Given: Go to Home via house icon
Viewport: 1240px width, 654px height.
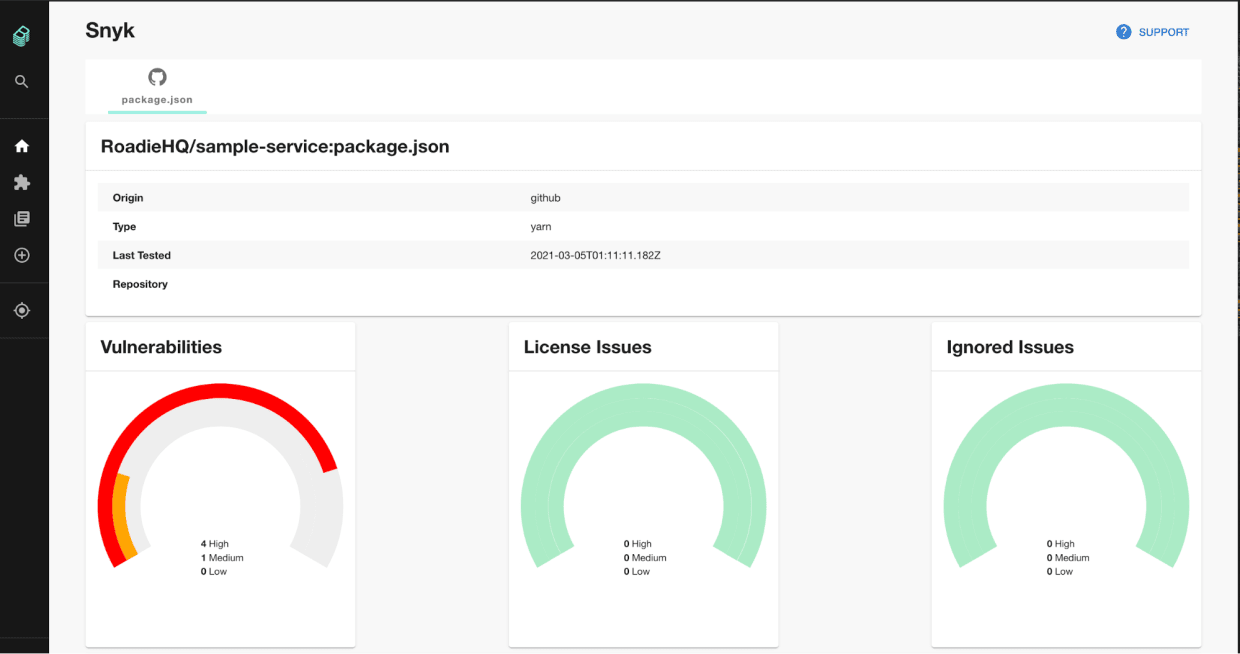Looking at the screenshot, I should click(22, 146).
